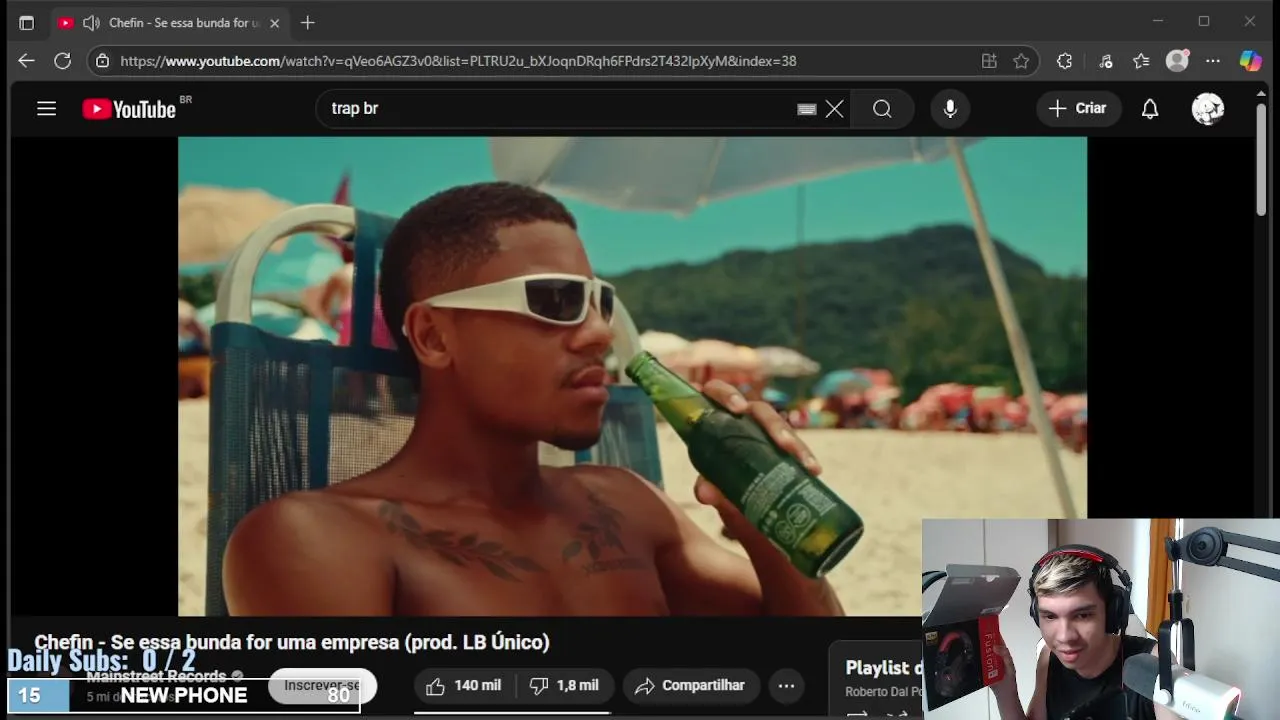Image resolution: width=1280 pixels, height=720 pixels.
Task: Minimize the browser window
Action: (x=1158, y=21)
